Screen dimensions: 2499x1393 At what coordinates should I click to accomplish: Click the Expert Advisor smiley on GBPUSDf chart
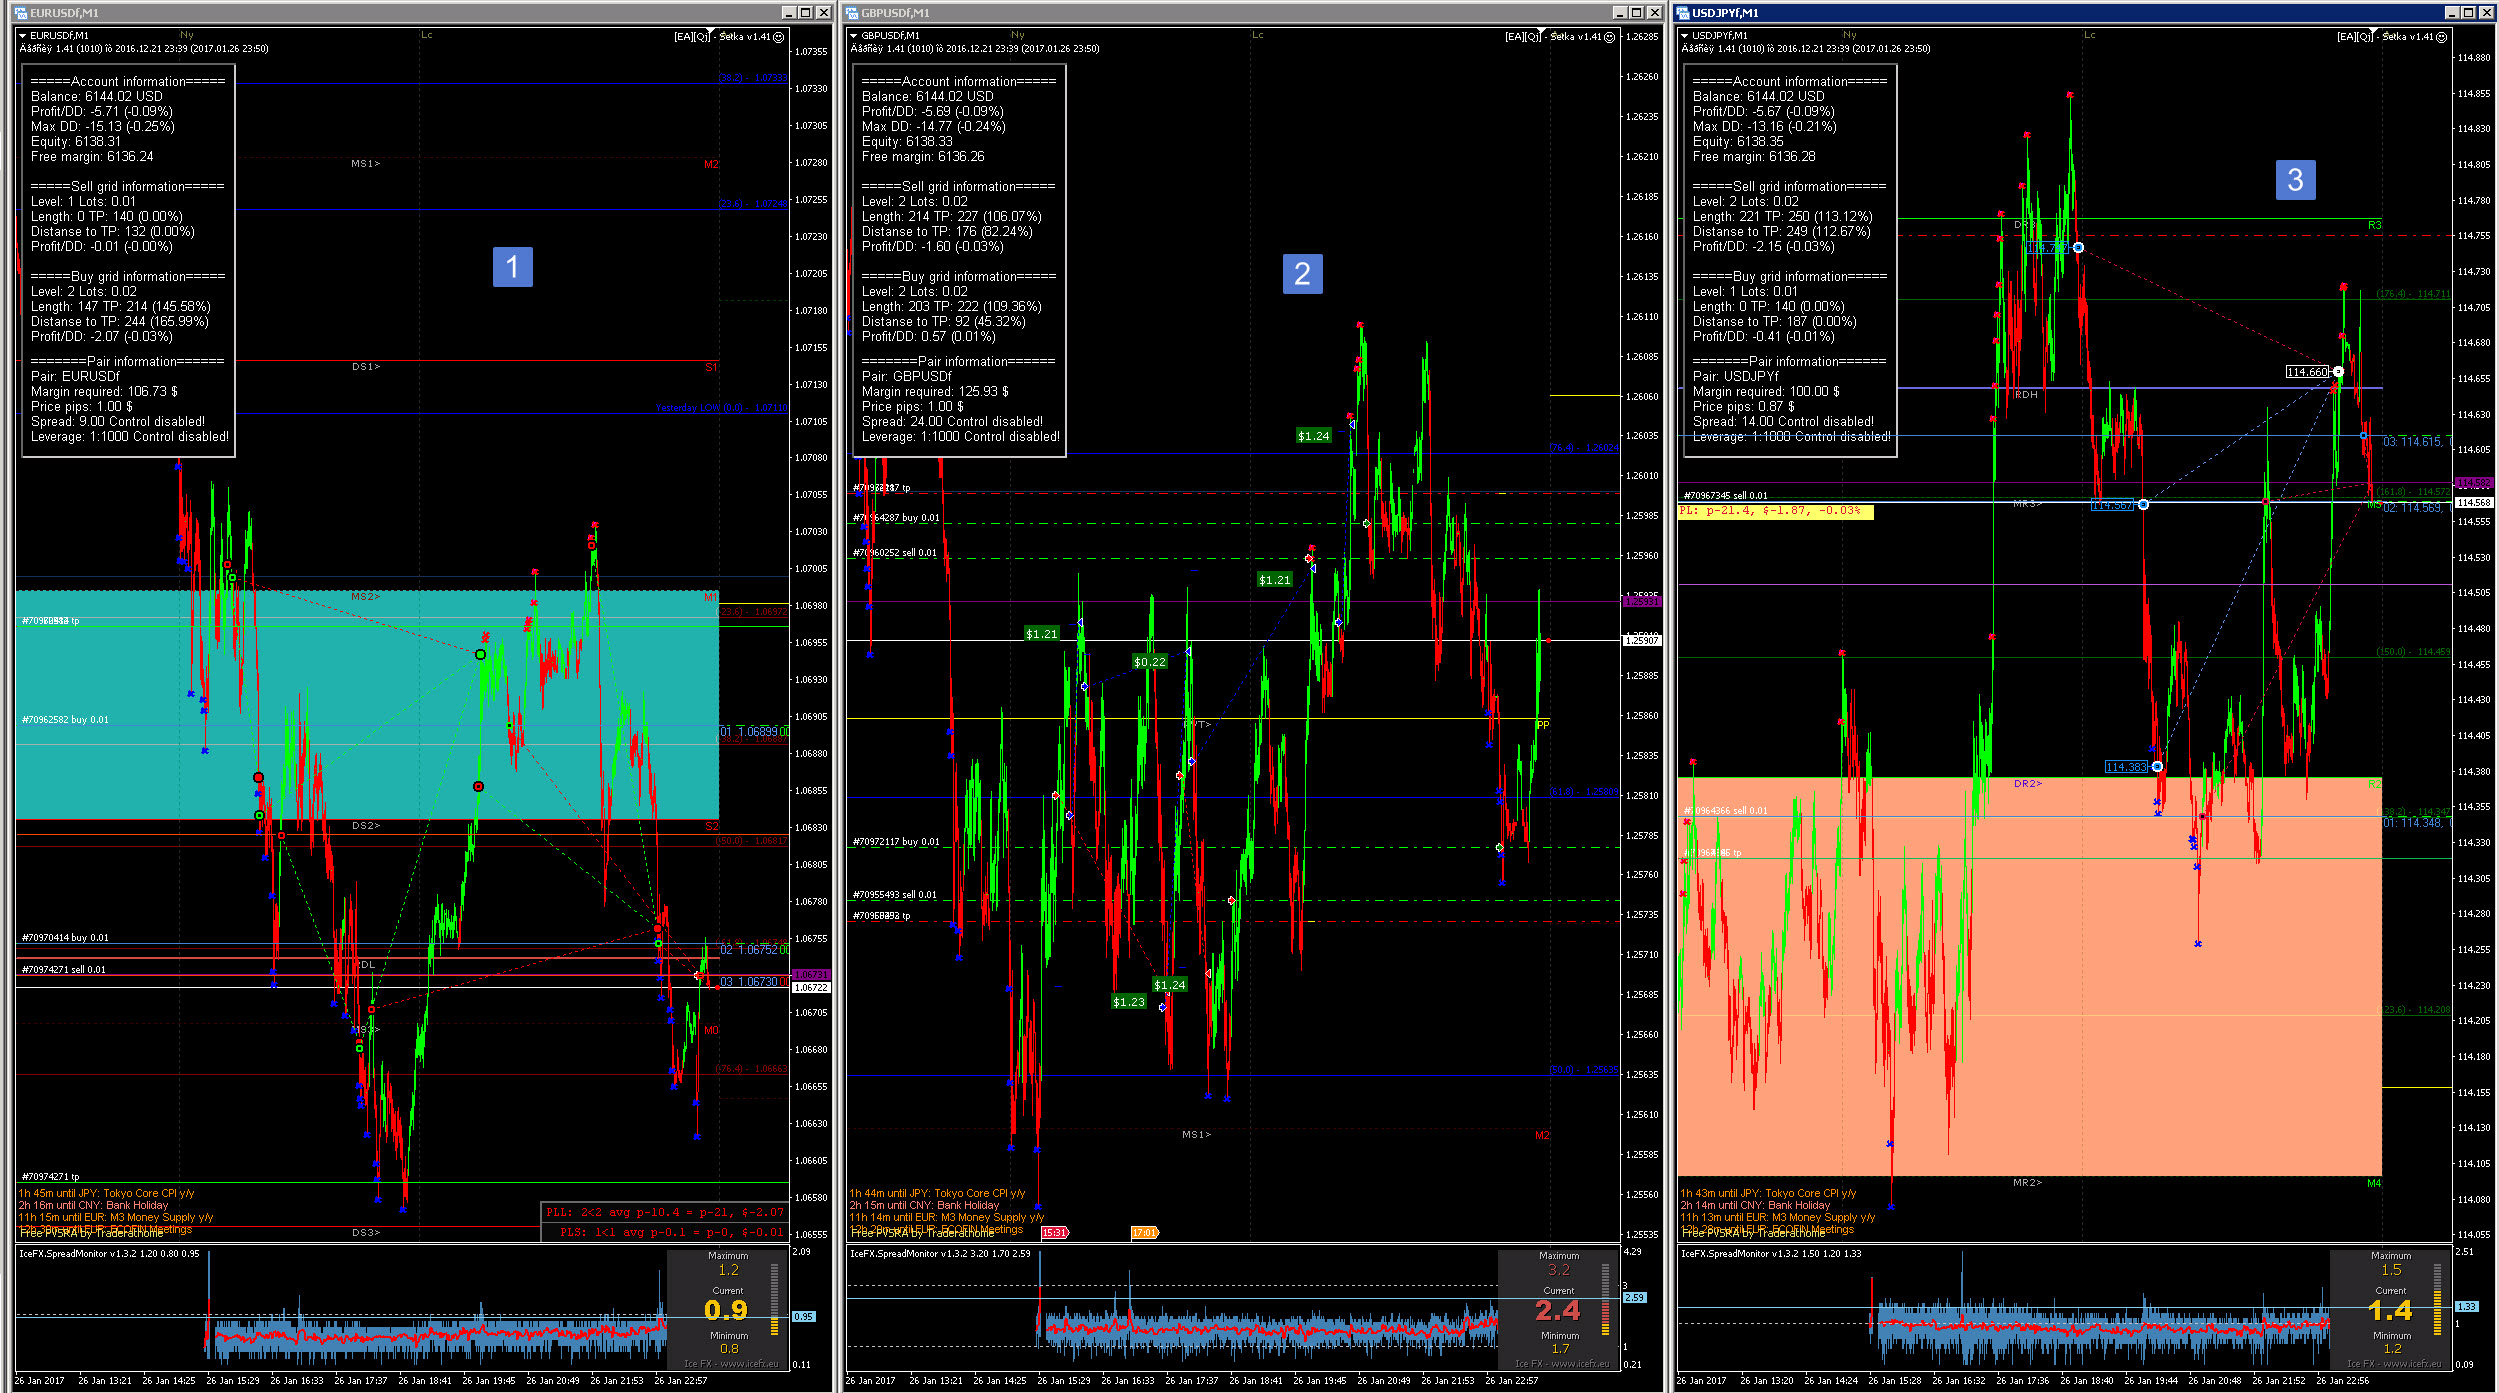[1609, 37]
